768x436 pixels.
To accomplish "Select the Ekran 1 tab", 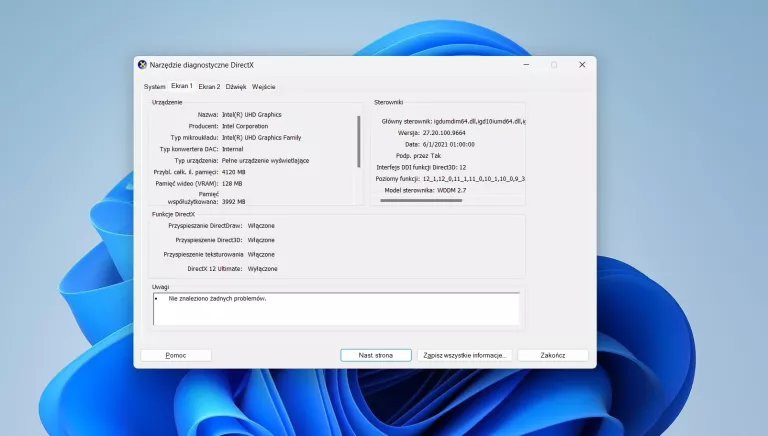I will click(181, 86).
